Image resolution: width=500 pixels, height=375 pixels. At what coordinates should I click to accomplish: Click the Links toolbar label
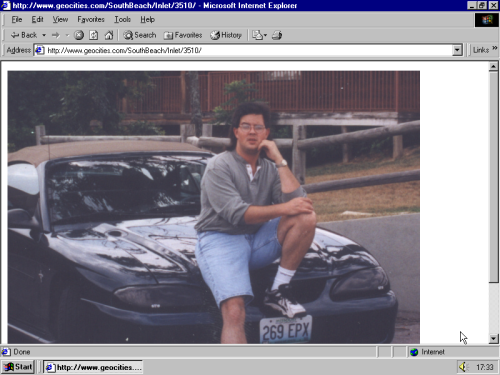click(481, 50)
